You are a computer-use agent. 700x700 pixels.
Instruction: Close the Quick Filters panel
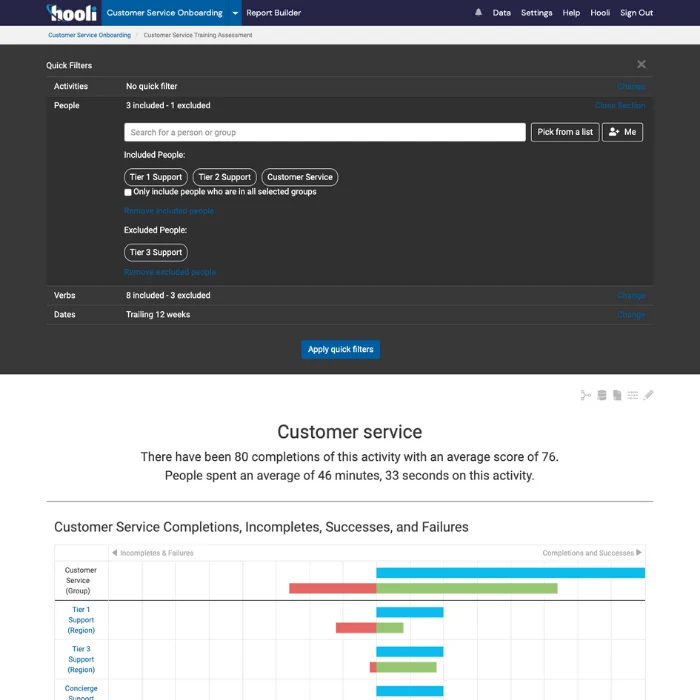coord(641,64)
